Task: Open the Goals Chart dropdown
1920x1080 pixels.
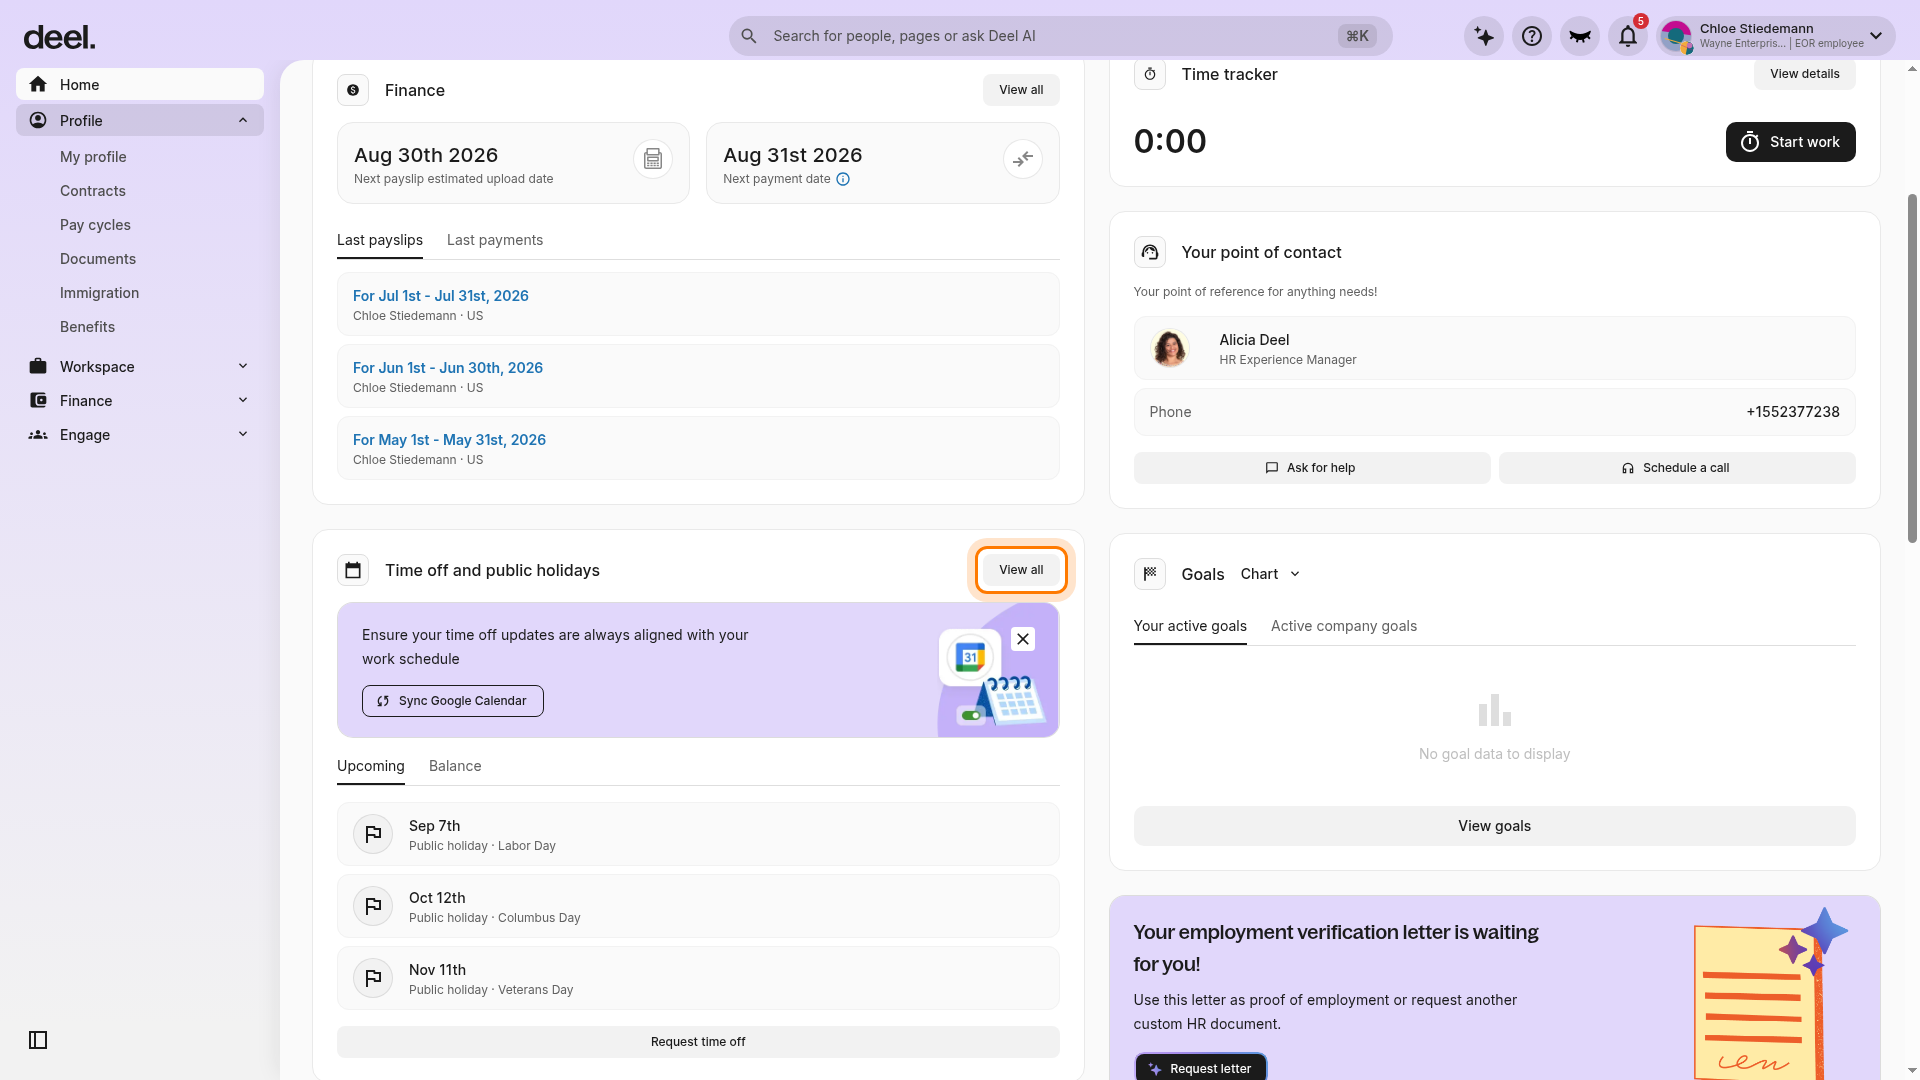Action: (x=1270, y=574)
